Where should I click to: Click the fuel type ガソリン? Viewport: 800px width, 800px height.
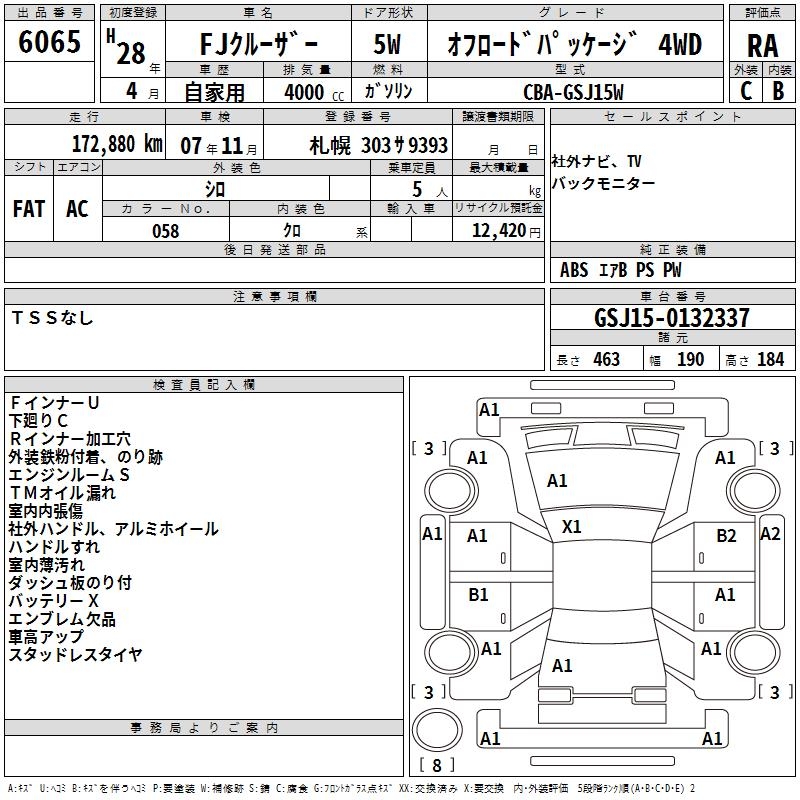tap(388, 91)
